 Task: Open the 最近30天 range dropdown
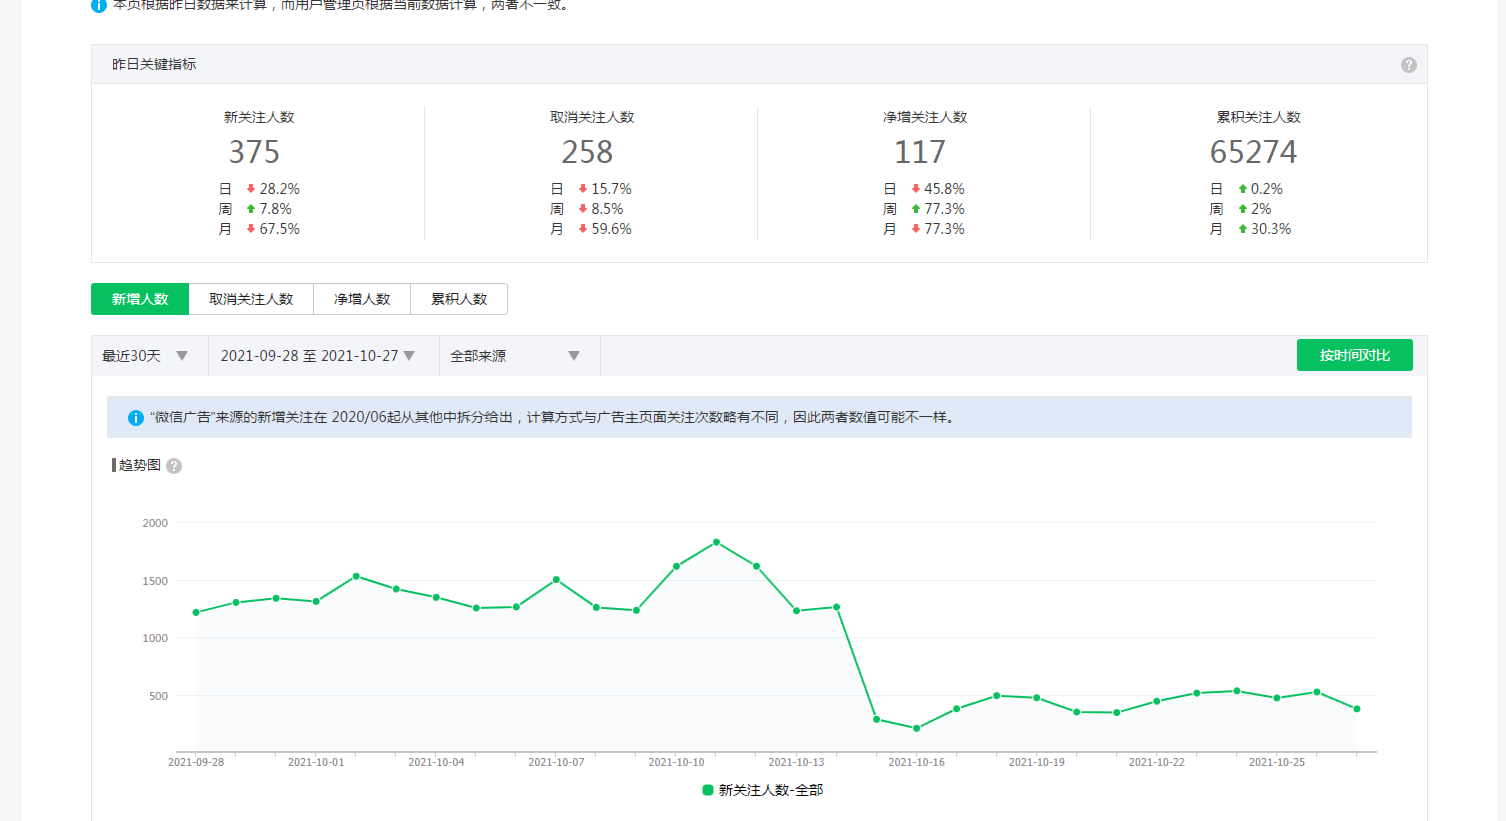pos(145,356)
